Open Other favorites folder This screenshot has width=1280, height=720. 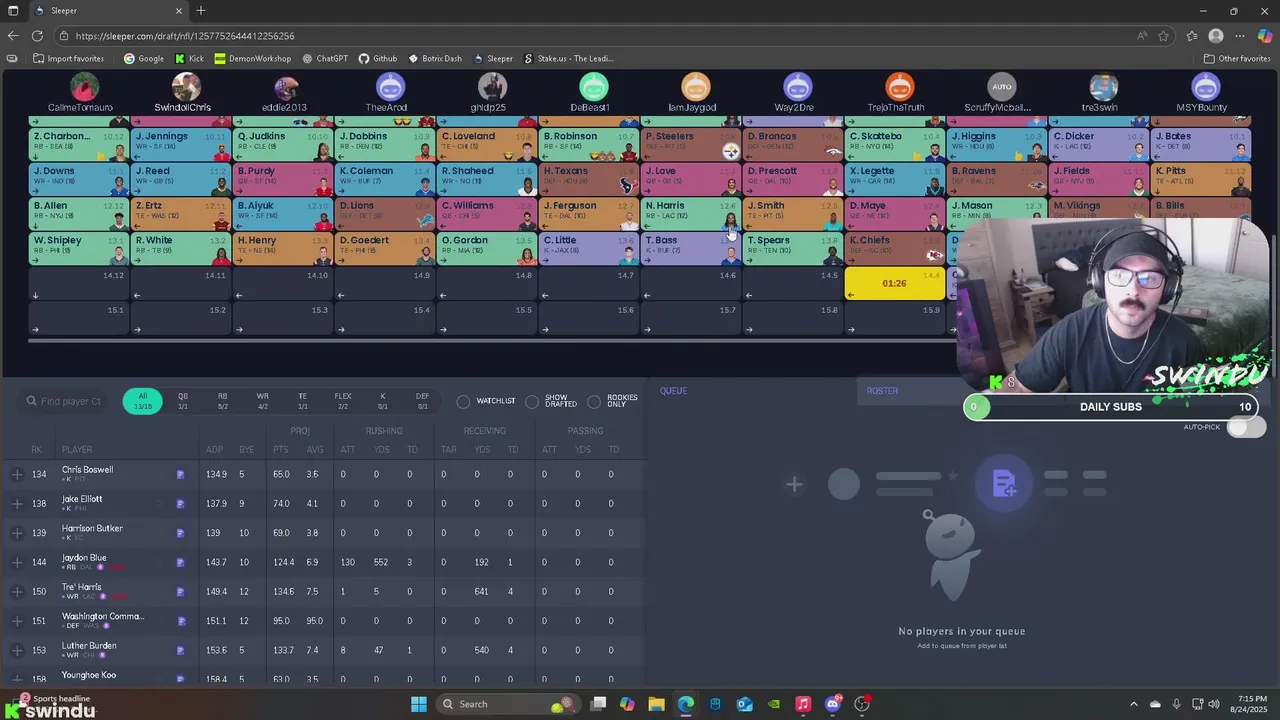pyautogui.click(x=1237, y=58)
